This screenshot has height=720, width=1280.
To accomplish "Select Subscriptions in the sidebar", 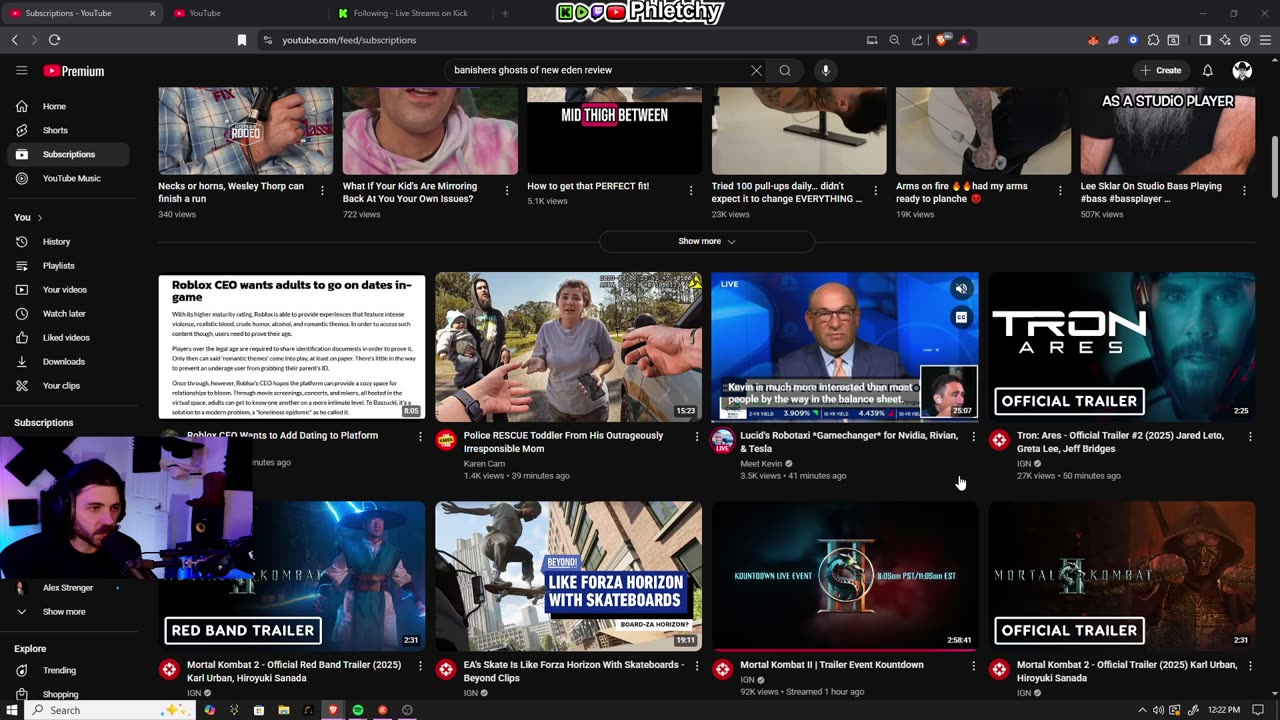I will (68, 154).
